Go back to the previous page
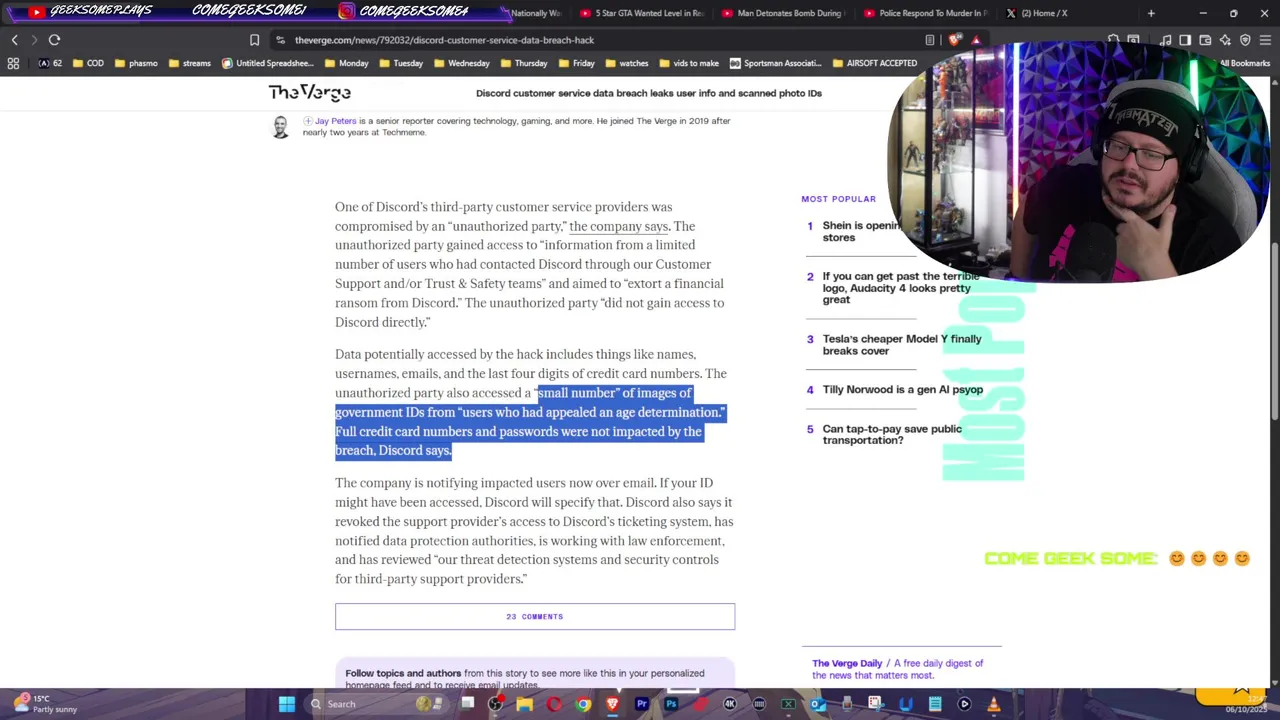This screenshot has width=1280, height=720. (14, 40)
